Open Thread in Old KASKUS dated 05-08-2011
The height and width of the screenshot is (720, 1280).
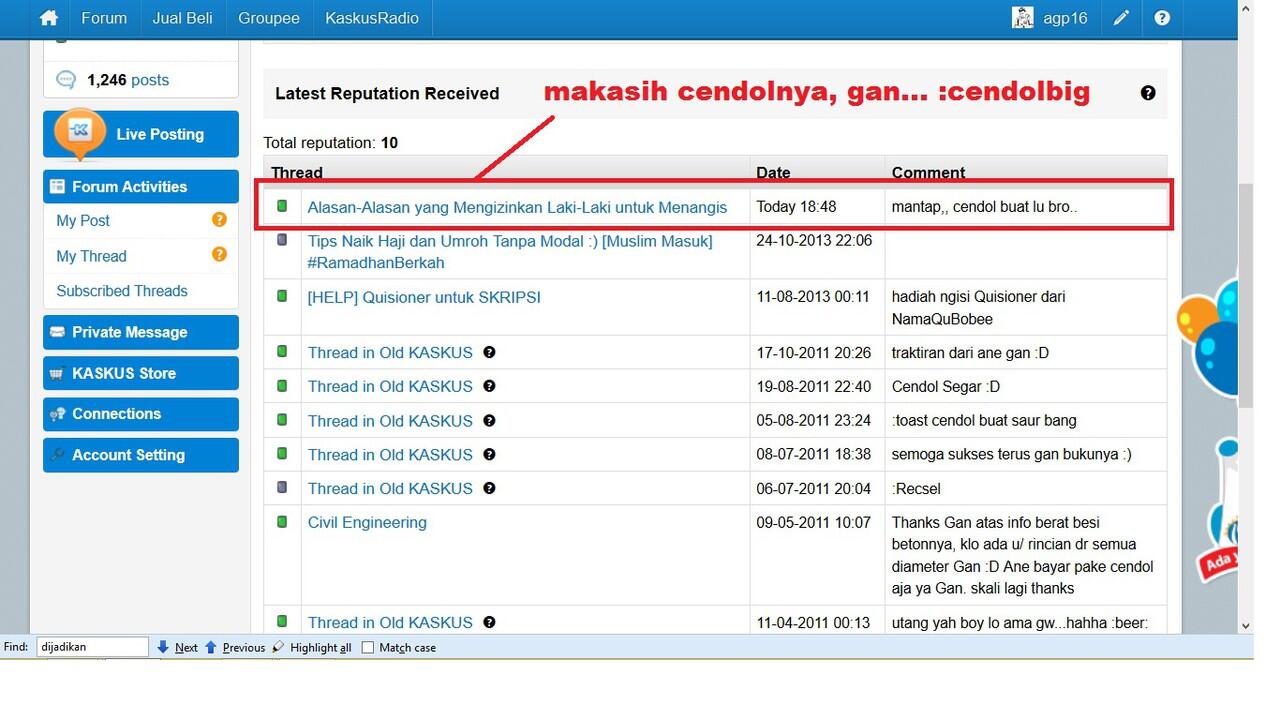[x=390, y=420]
